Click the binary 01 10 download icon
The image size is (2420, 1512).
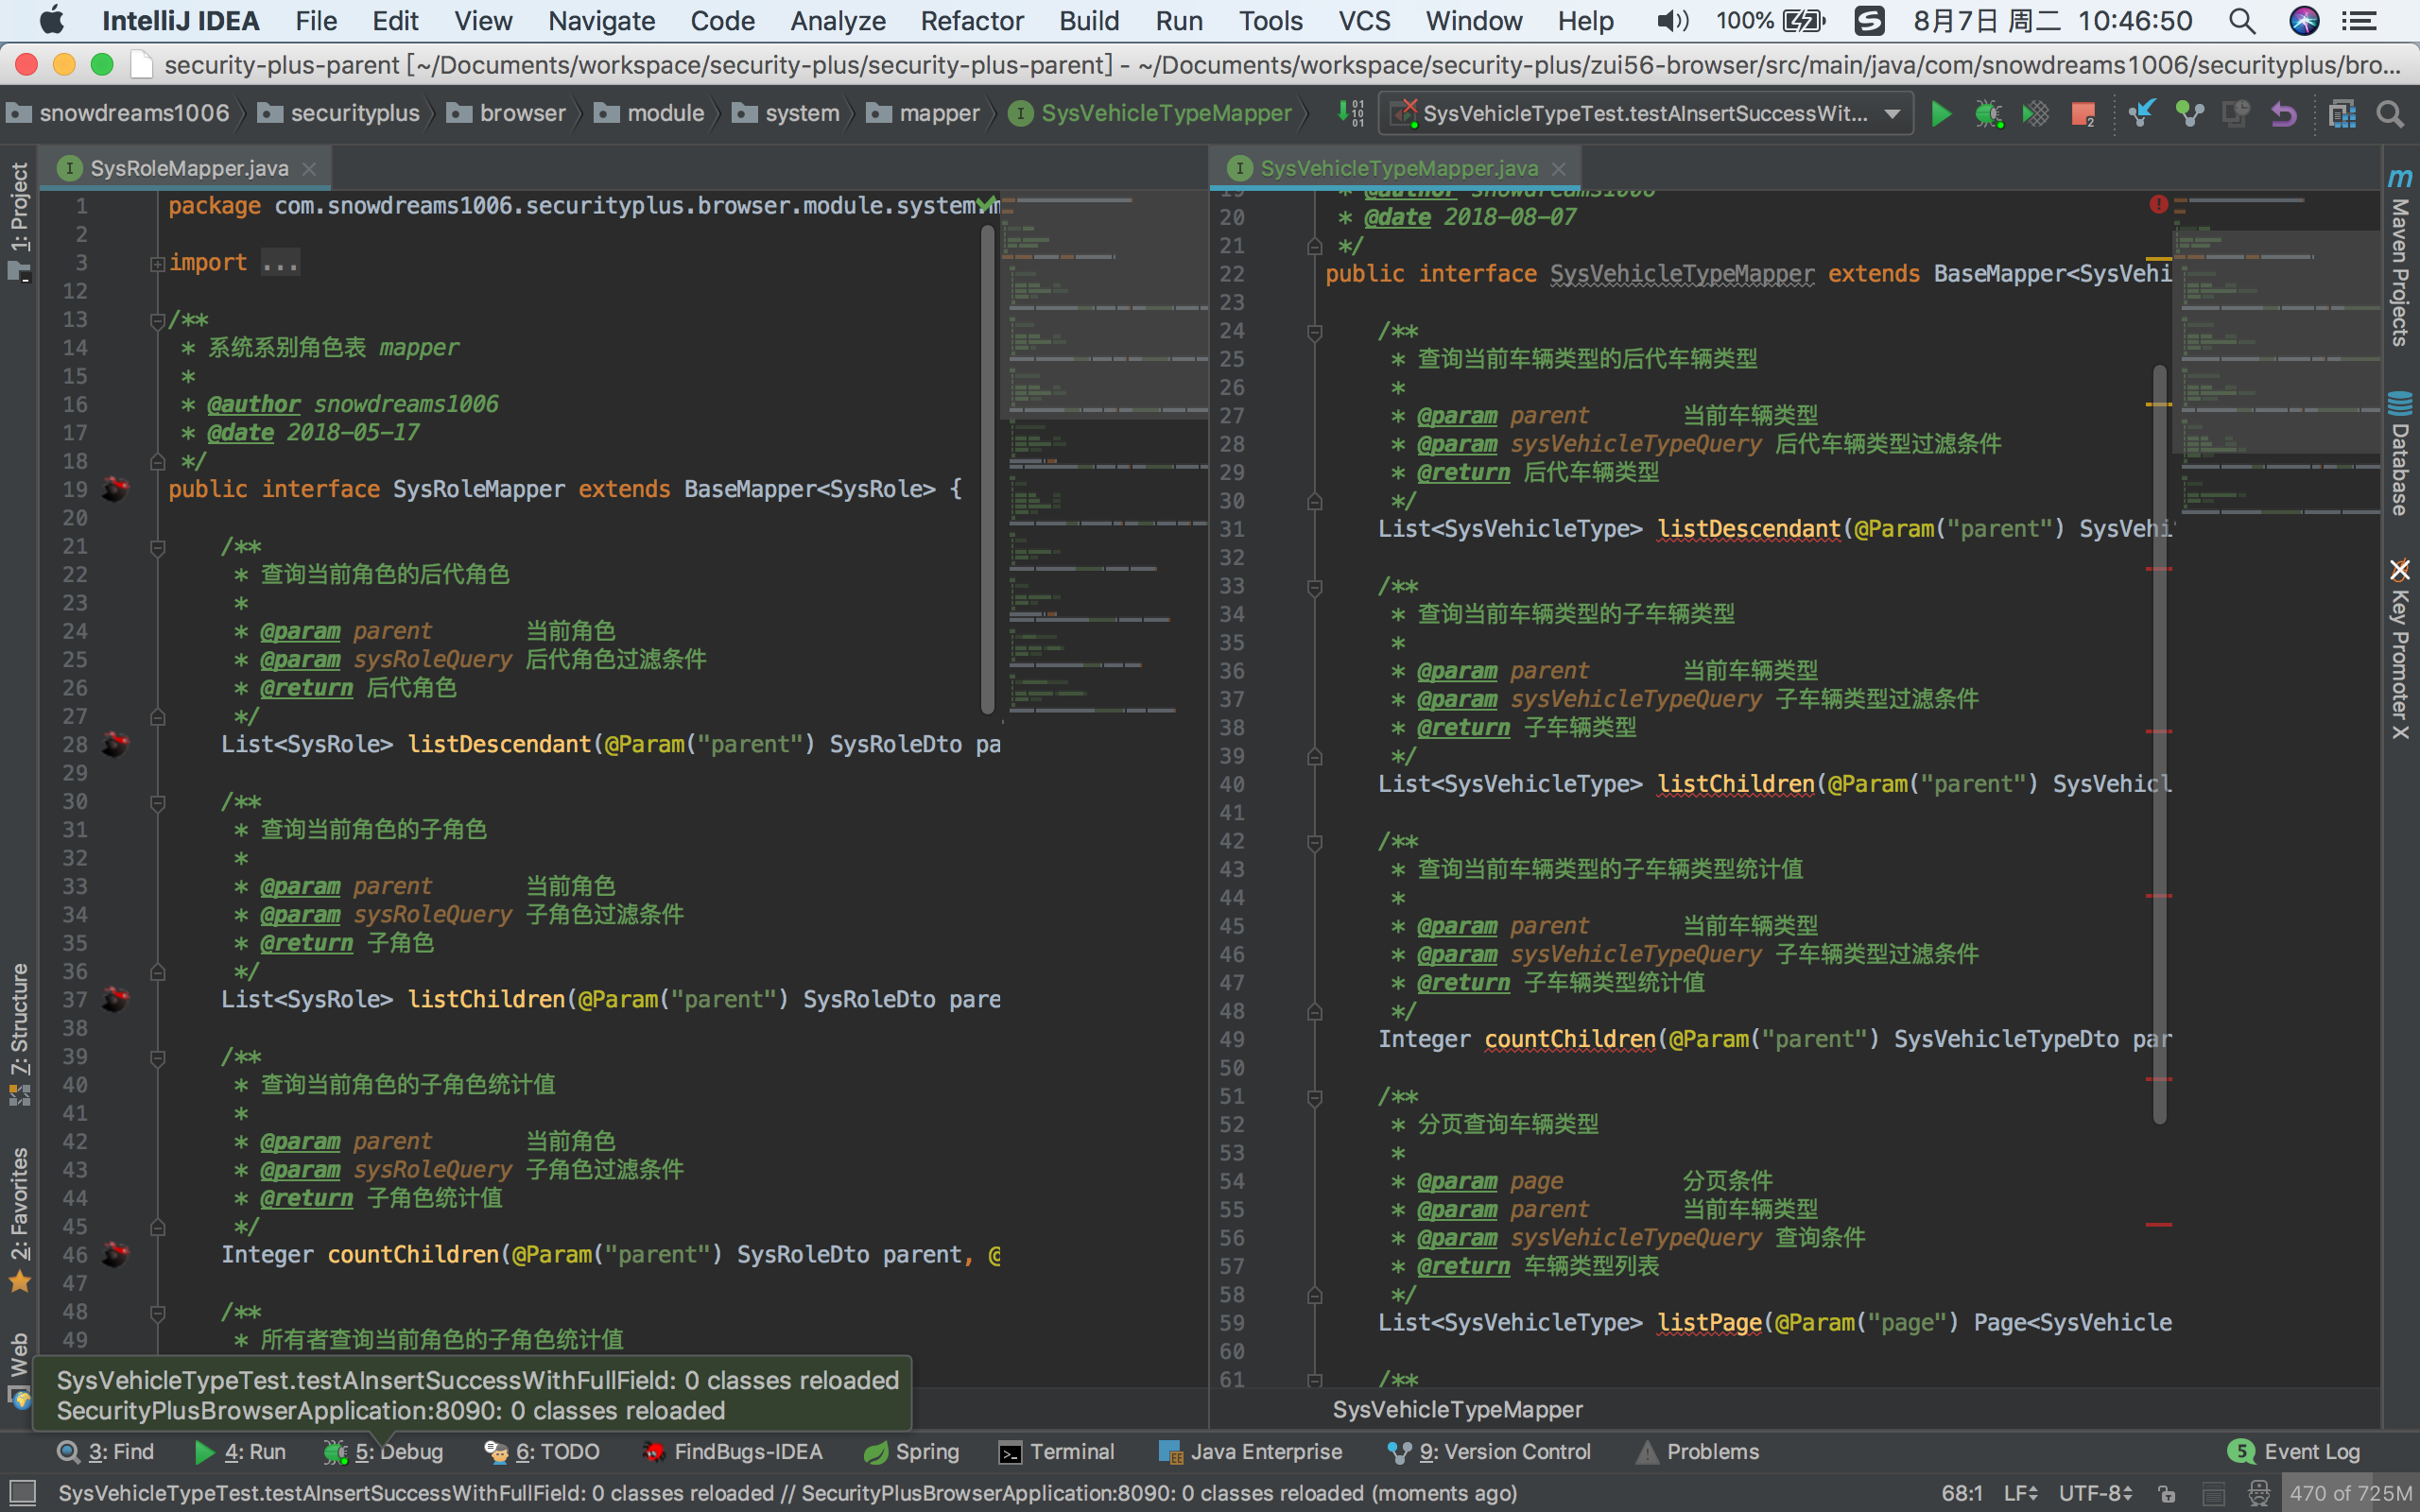(1351, 113)
